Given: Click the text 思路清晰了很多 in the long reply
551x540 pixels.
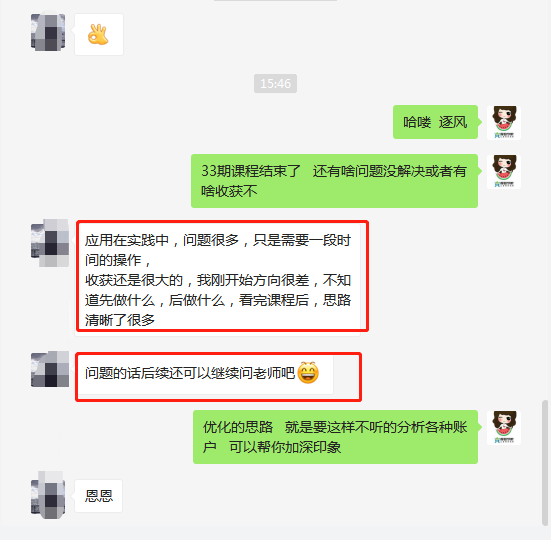Looking at the screenshot, I should coord(218,310).
